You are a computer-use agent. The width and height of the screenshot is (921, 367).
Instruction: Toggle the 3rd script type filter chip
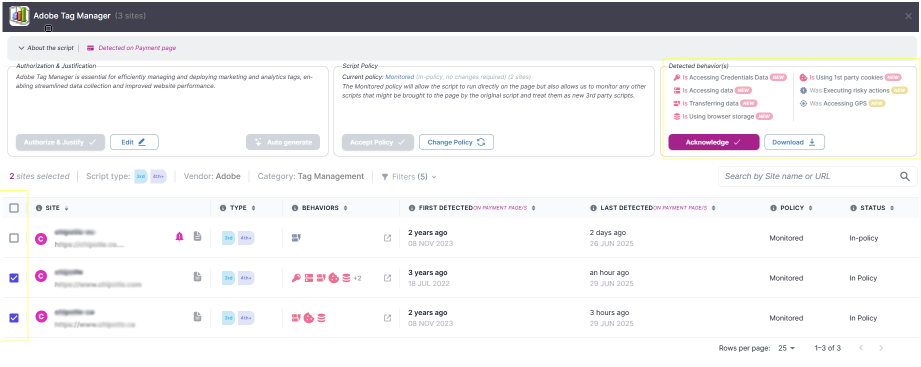point(141,176)
